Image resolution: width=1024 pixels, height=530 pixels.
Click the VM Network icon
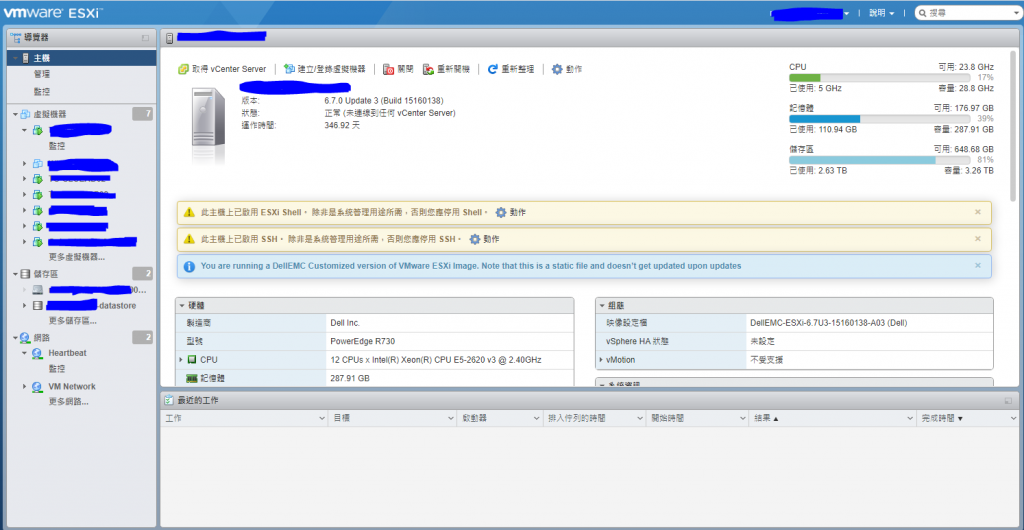[x=37, y=386]
